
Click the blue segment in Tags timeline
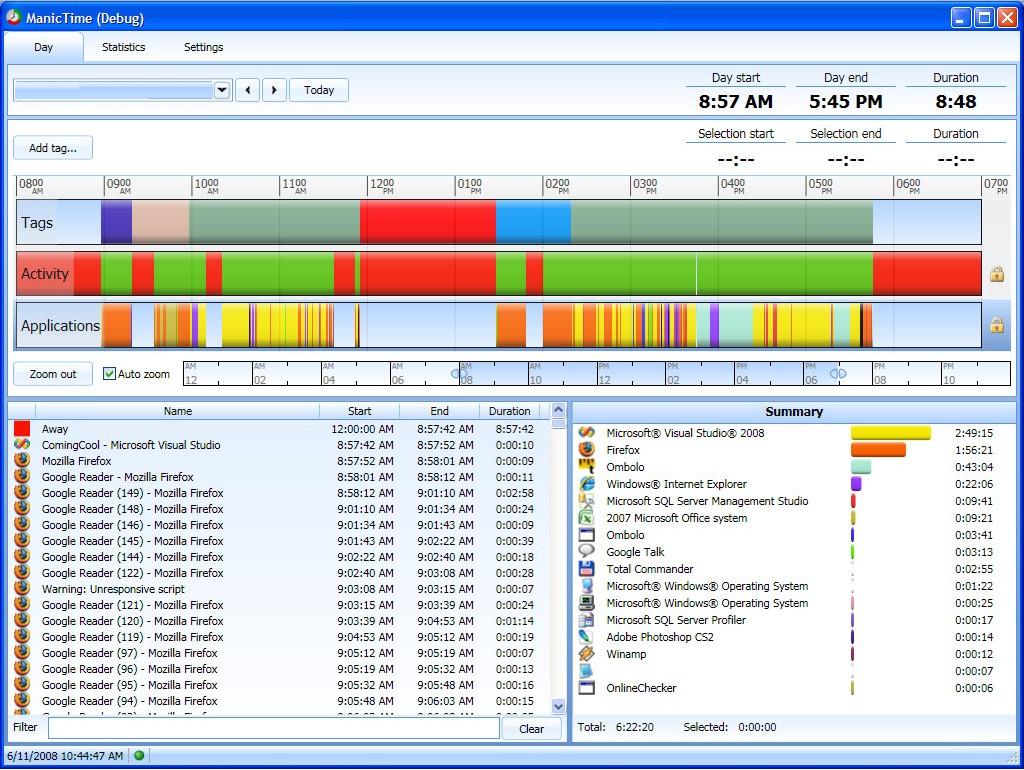pyautogui.click(x=532, y=222)
